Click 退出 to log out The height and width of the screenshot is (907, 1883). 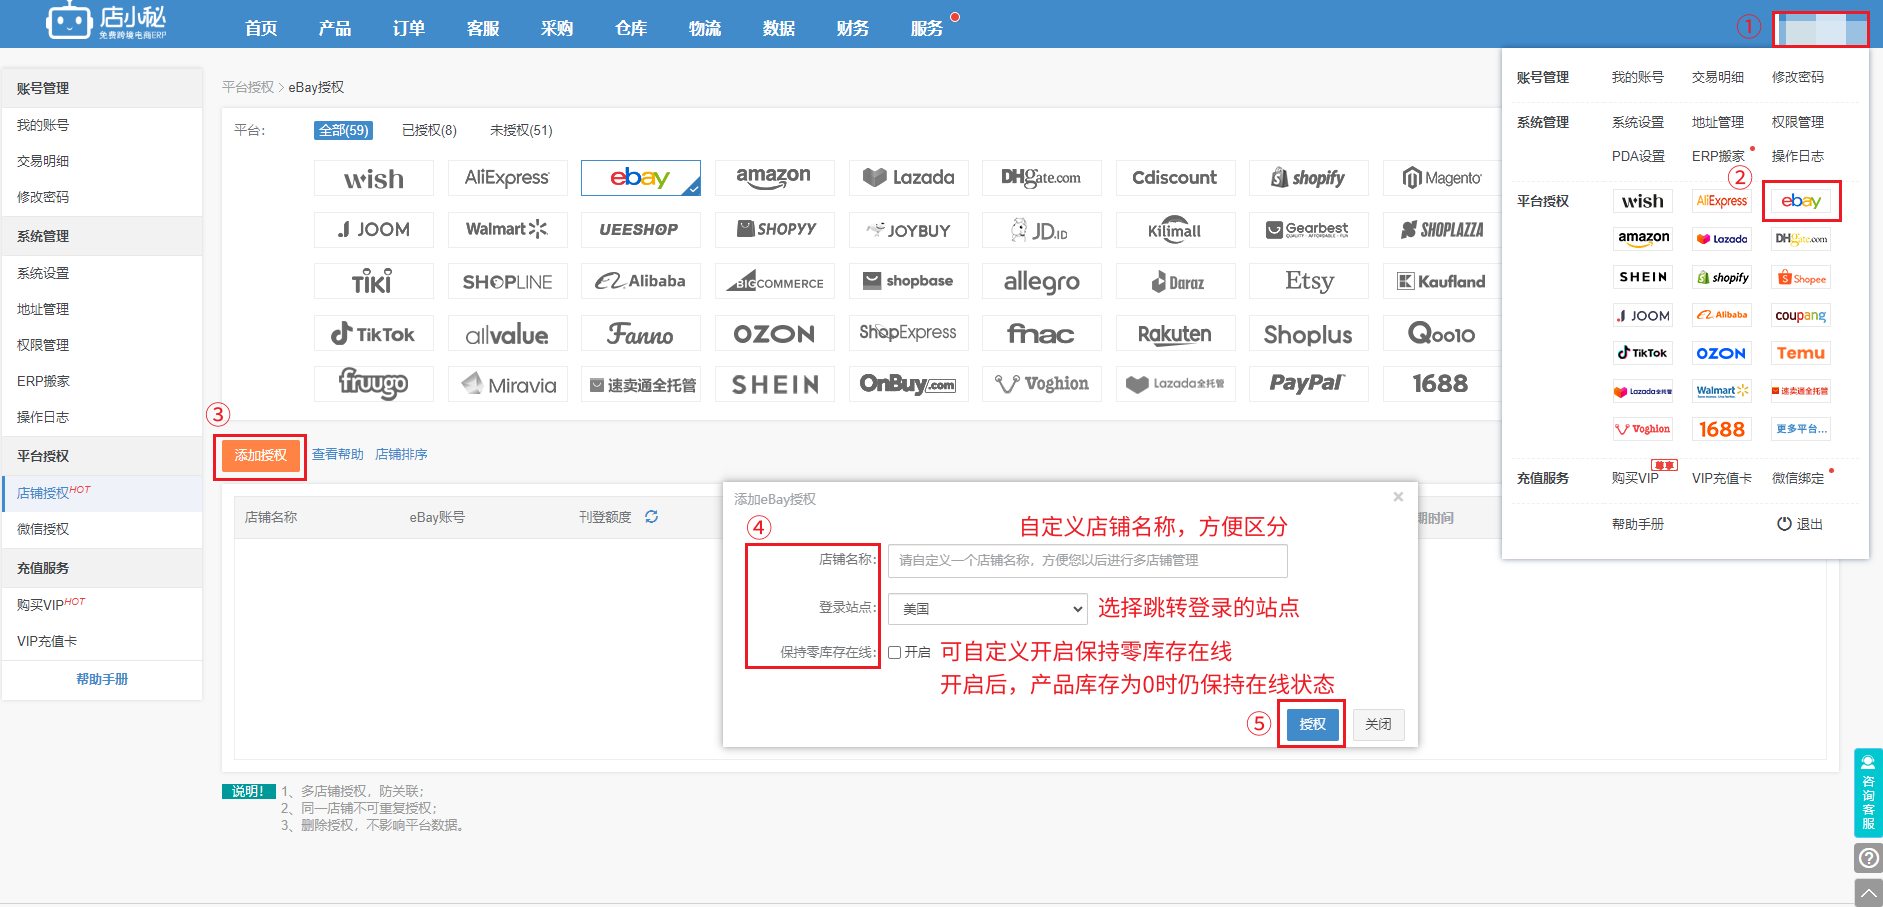tap(1800, 524)
